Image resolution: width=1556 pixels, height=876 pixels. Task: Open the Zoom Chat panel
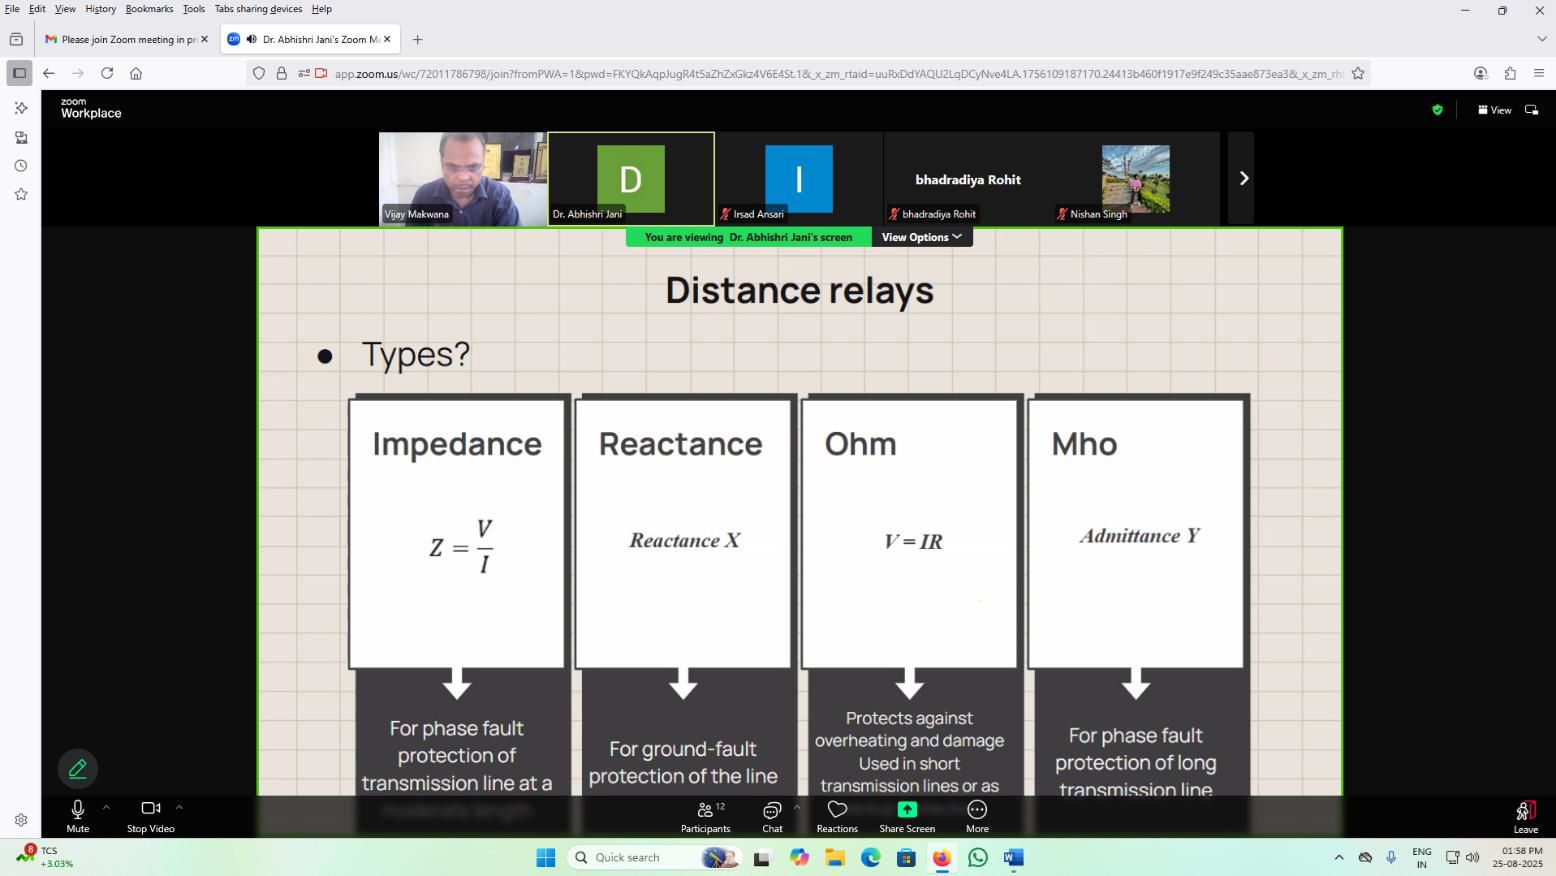point(772,815)
